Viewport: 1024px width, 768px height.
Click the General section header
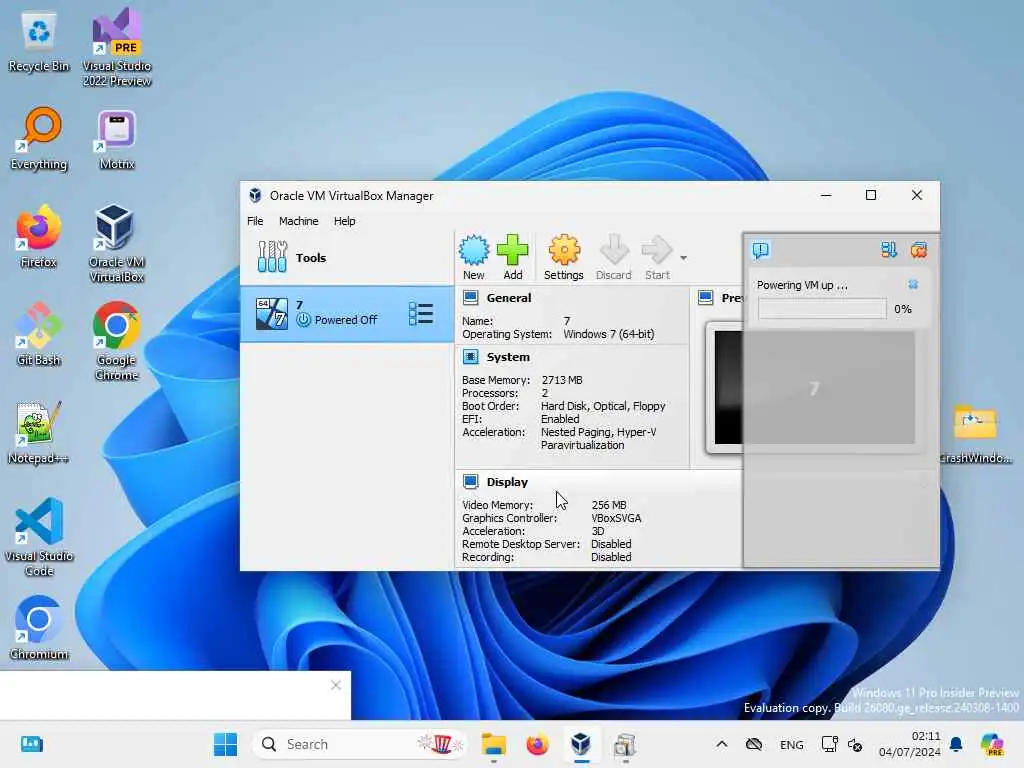pyautogui.click(x=509, y=298)
